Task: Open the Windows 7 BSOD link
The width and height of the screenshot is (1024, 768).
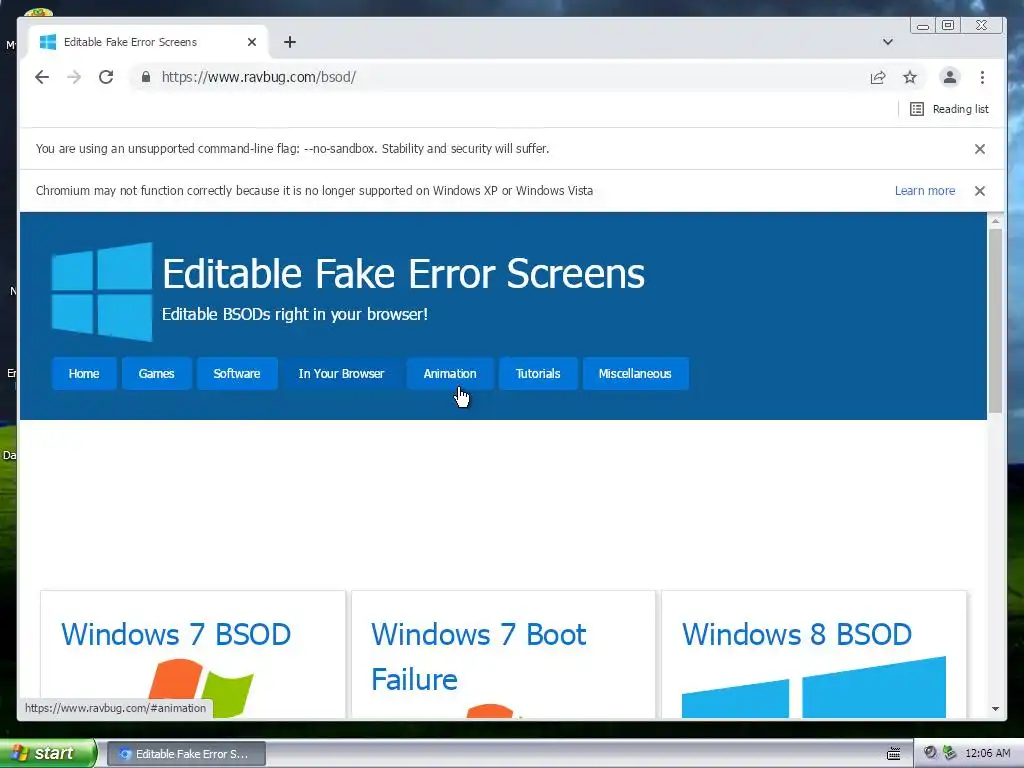Action: pos(176,635)
